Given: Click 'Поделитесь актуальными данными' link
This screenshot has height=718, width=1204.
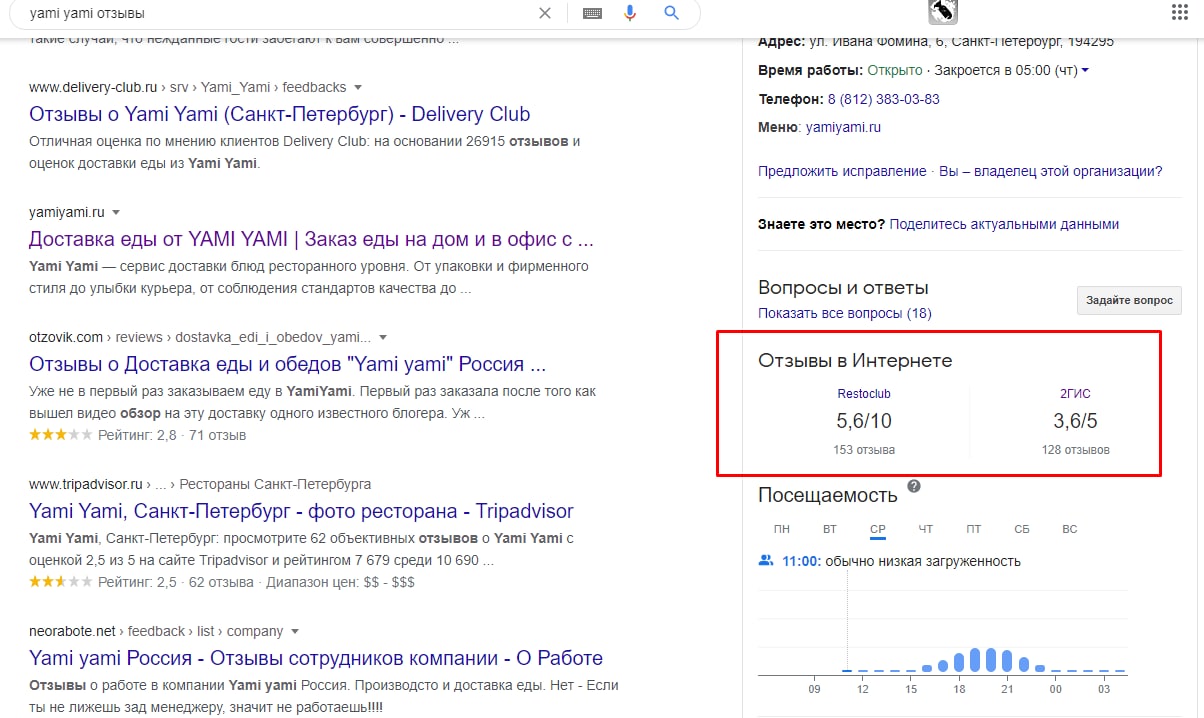Looking at the screenshot, I should 1004,224.
